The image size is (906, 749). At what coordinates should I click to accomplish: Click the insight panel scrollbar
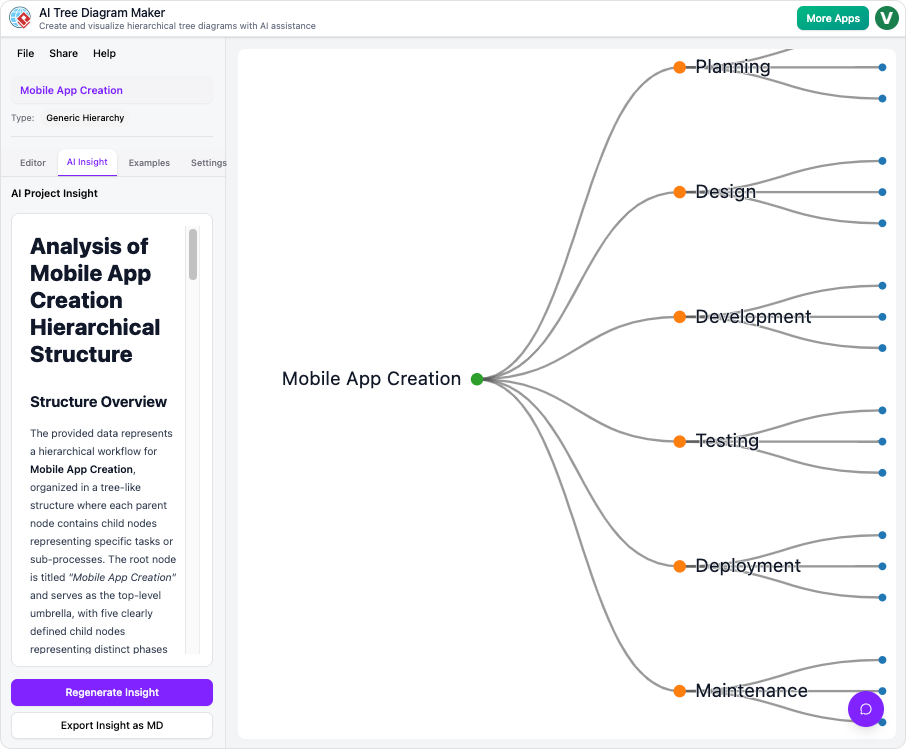[193, 253]
